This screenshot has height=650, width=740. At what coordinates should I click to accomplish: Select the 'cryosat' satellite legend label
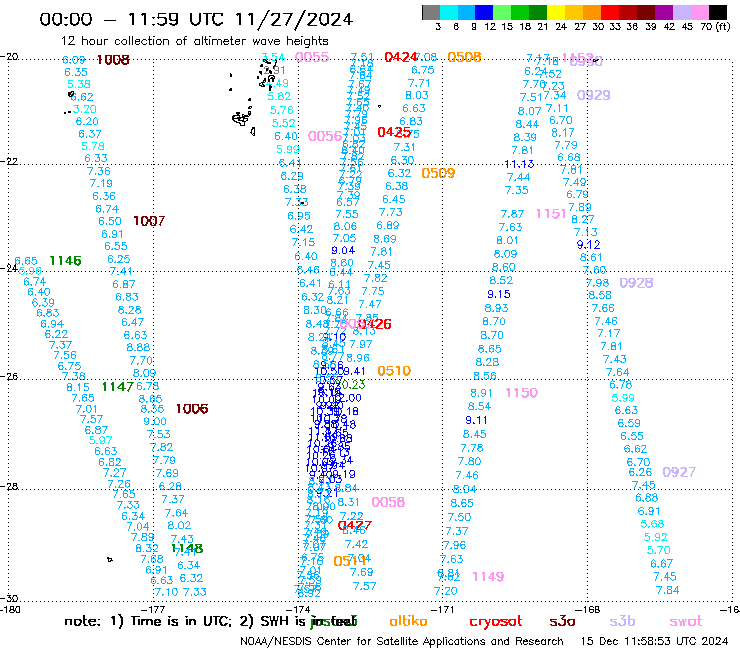[496, 621]
